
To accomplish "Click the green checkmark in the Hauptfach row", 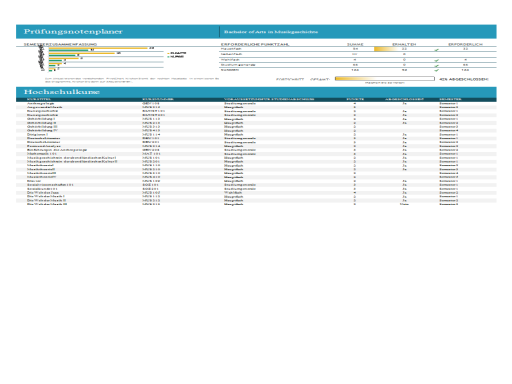I will pos(437,50).
